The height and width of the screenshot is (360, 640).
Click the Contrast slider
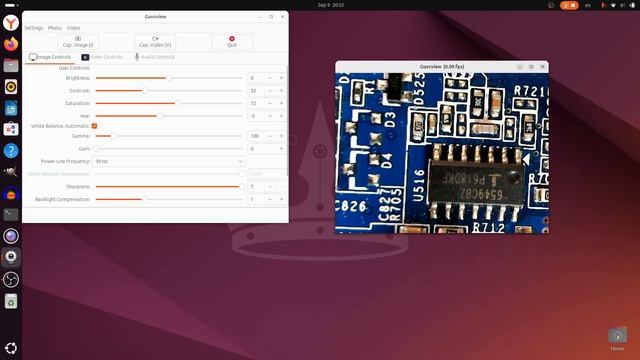coord(169,91)
